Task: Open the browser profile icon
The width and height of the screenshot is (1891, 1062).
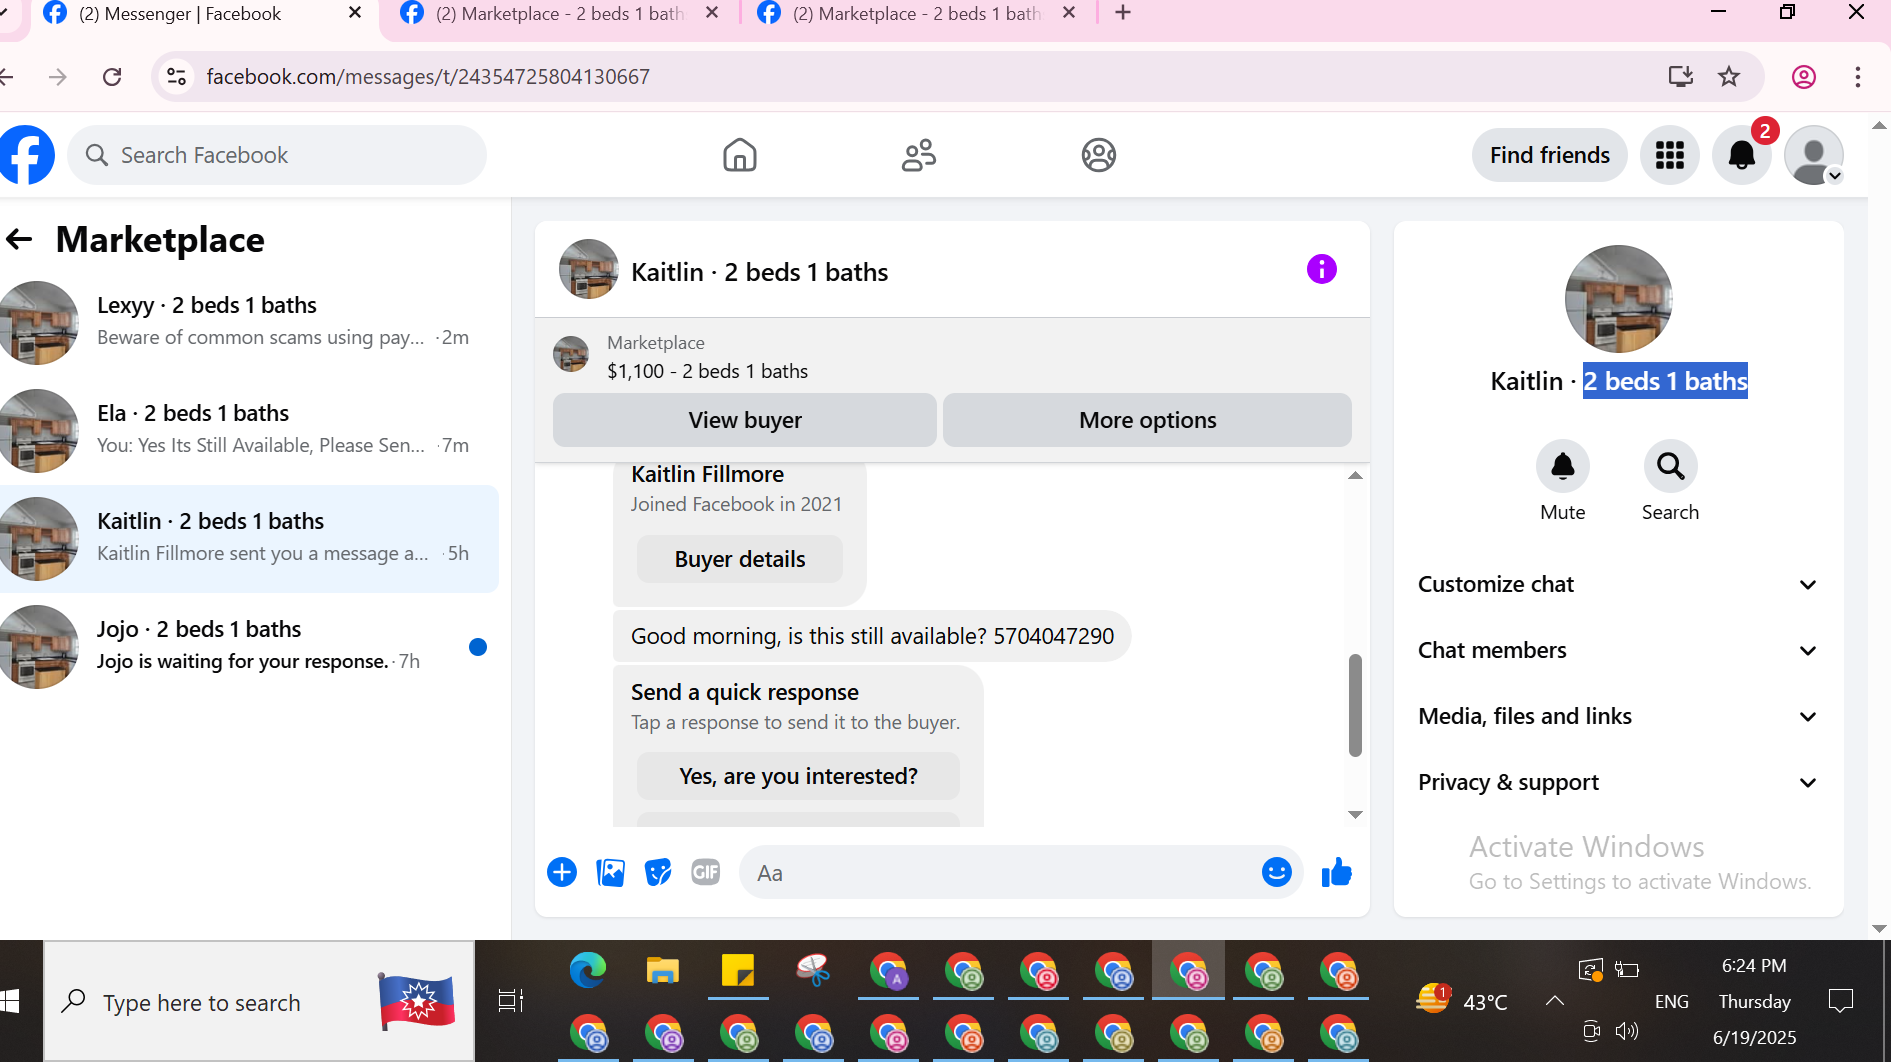Action: tap(1804, 77)
